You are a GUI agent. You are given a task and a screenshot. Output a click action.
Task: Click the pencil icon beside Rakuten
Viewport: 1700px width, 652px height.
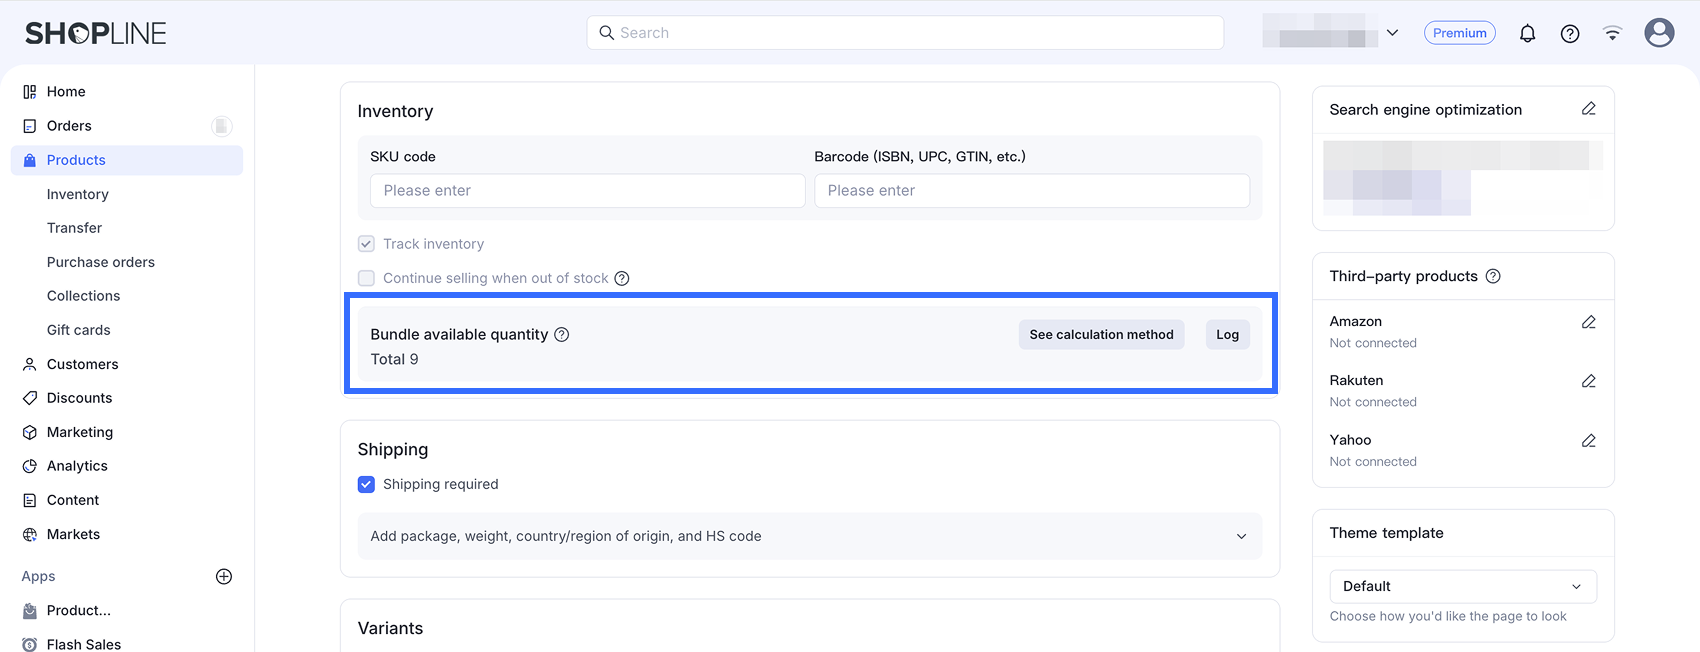click(1588, 381)
